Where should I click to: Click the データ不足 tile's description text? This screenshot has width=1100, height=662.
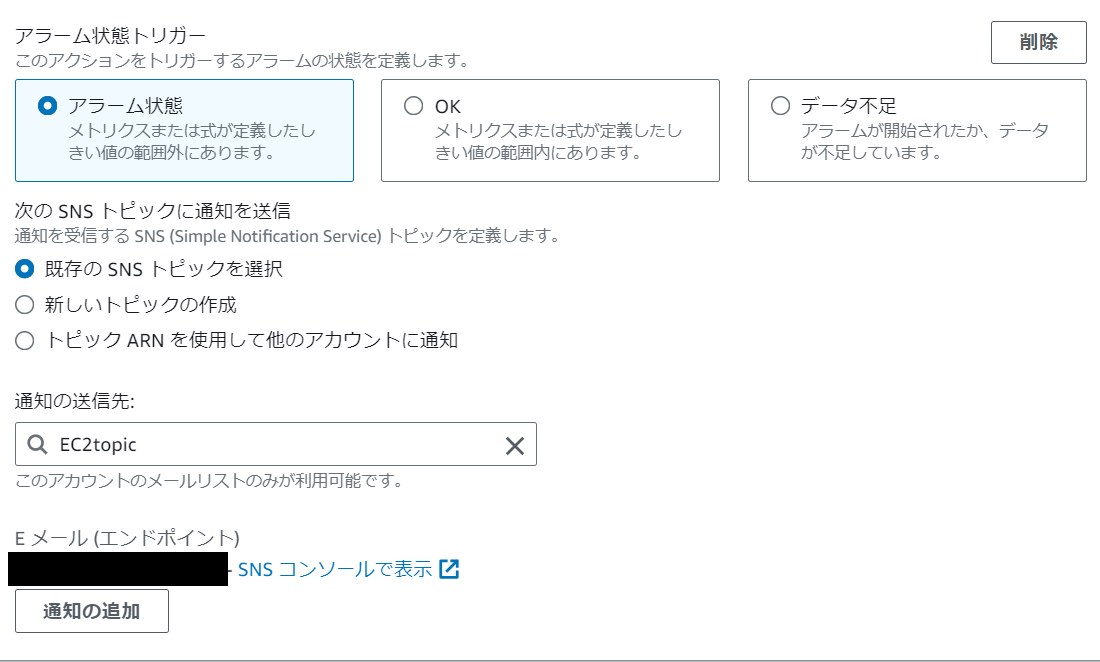tap(925, 141)
